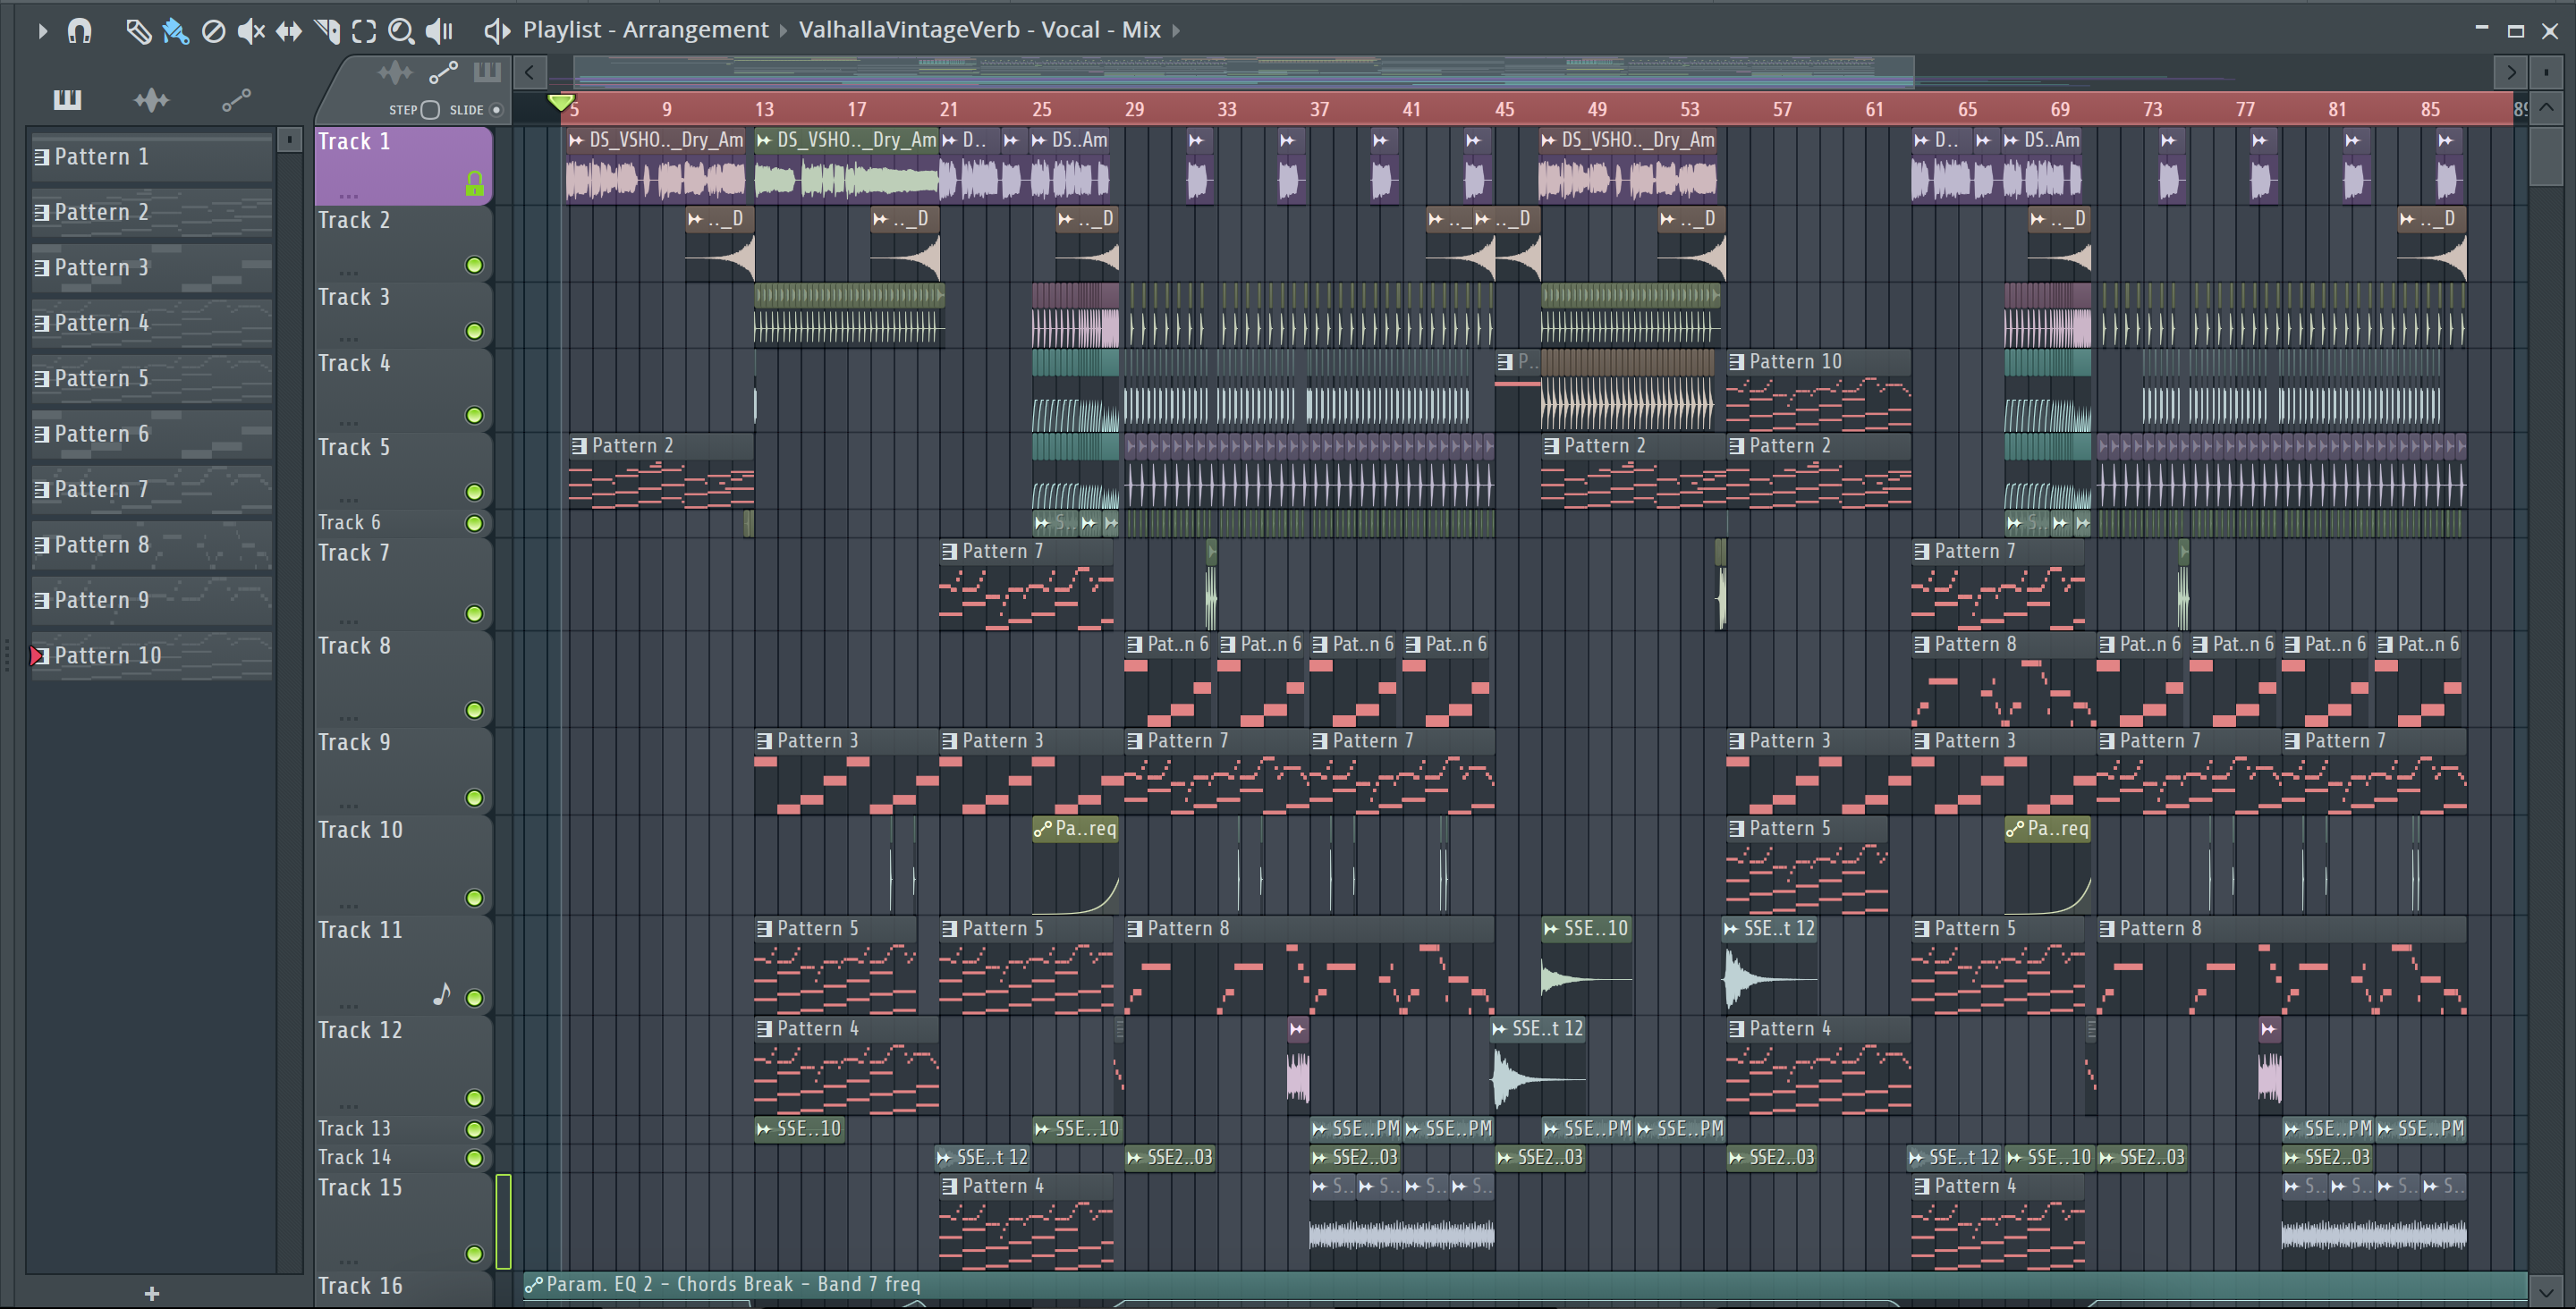This screenshot has width=2576, height=1309.
Task: Click the lock icon on Track 1
Action: click(x=475, y=183)
